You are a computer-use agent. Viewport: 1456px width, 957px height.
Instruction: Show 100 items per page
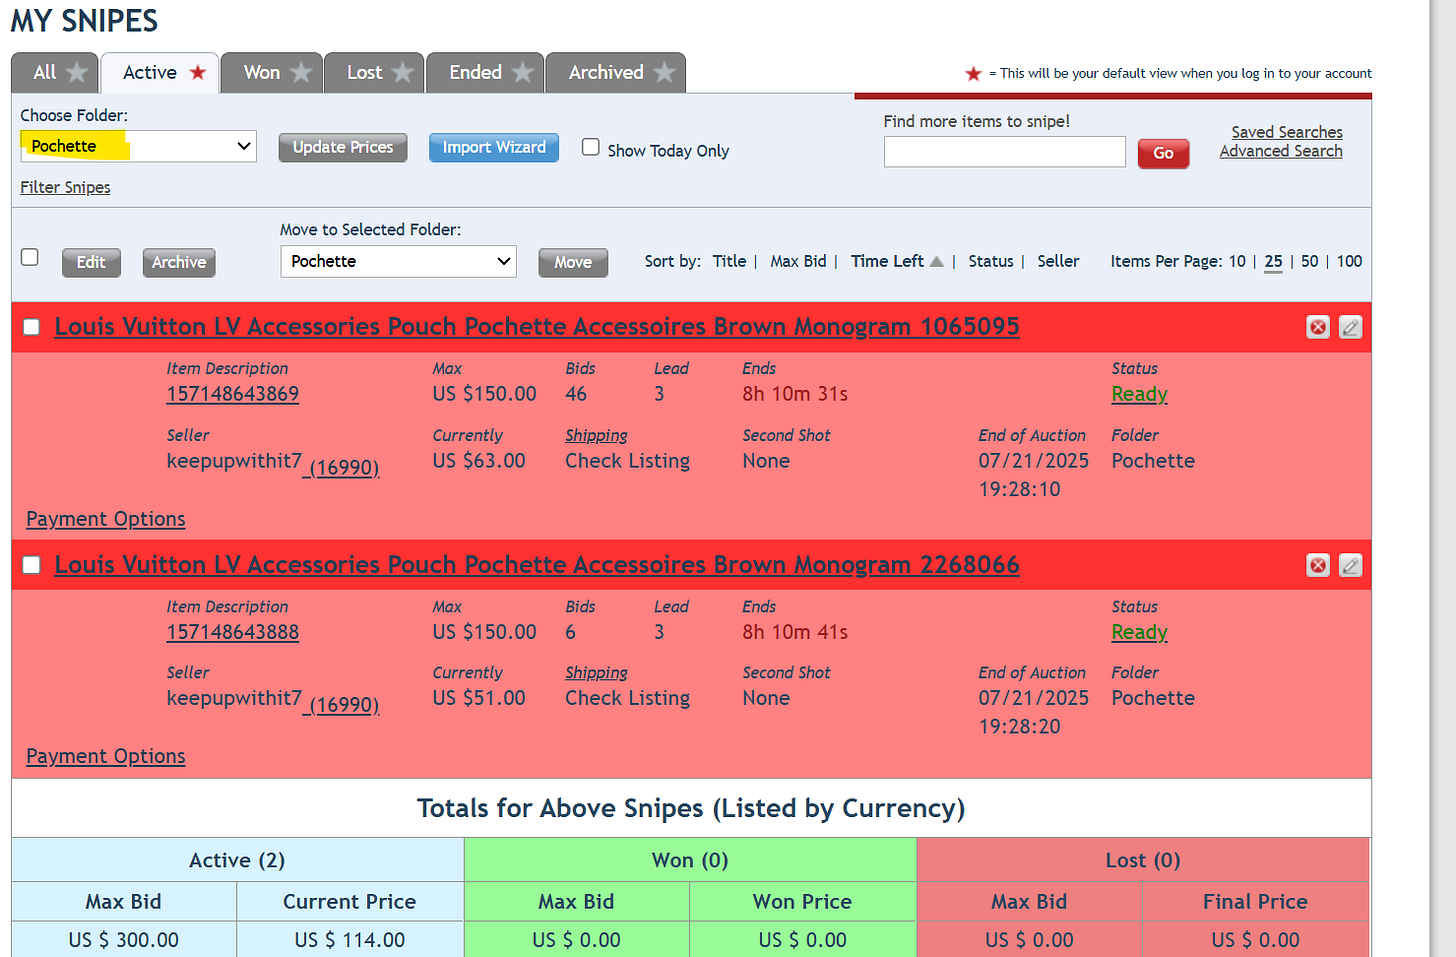[1349, 261]
